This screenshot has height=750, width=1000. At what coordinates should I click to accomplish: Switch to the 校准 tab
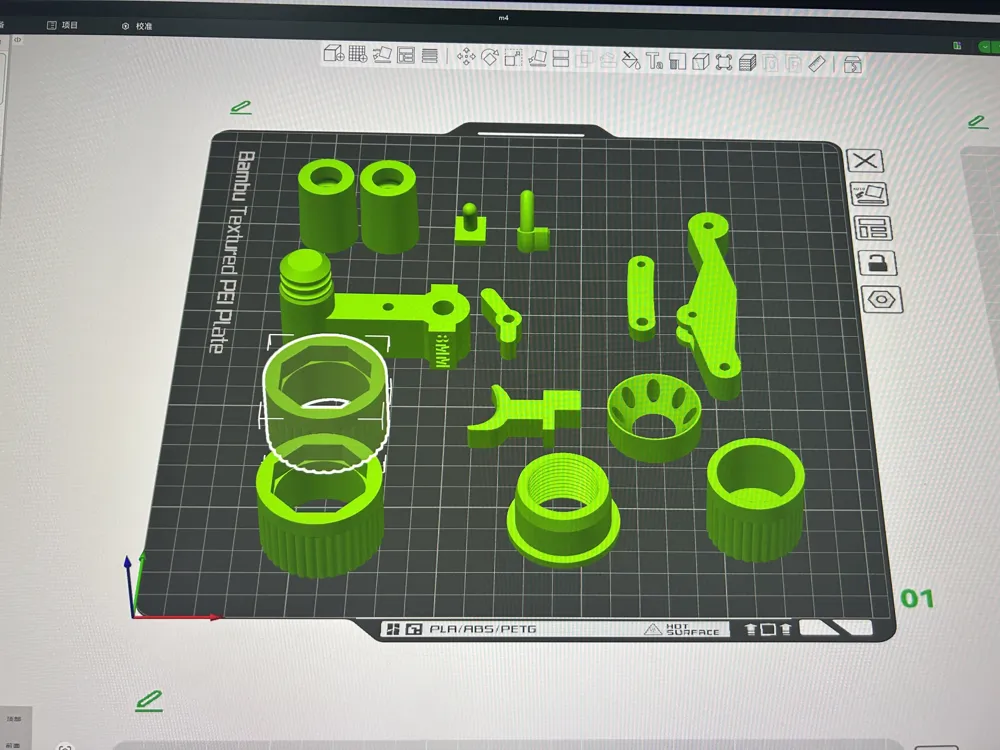137,26
